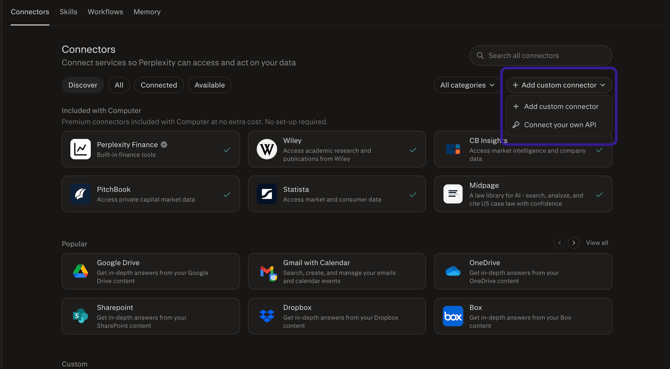Image resolution: width=670 pixels, height=369 pixels.
Task: Click the Statista logo icon
Action: click(x=267, y=194)
